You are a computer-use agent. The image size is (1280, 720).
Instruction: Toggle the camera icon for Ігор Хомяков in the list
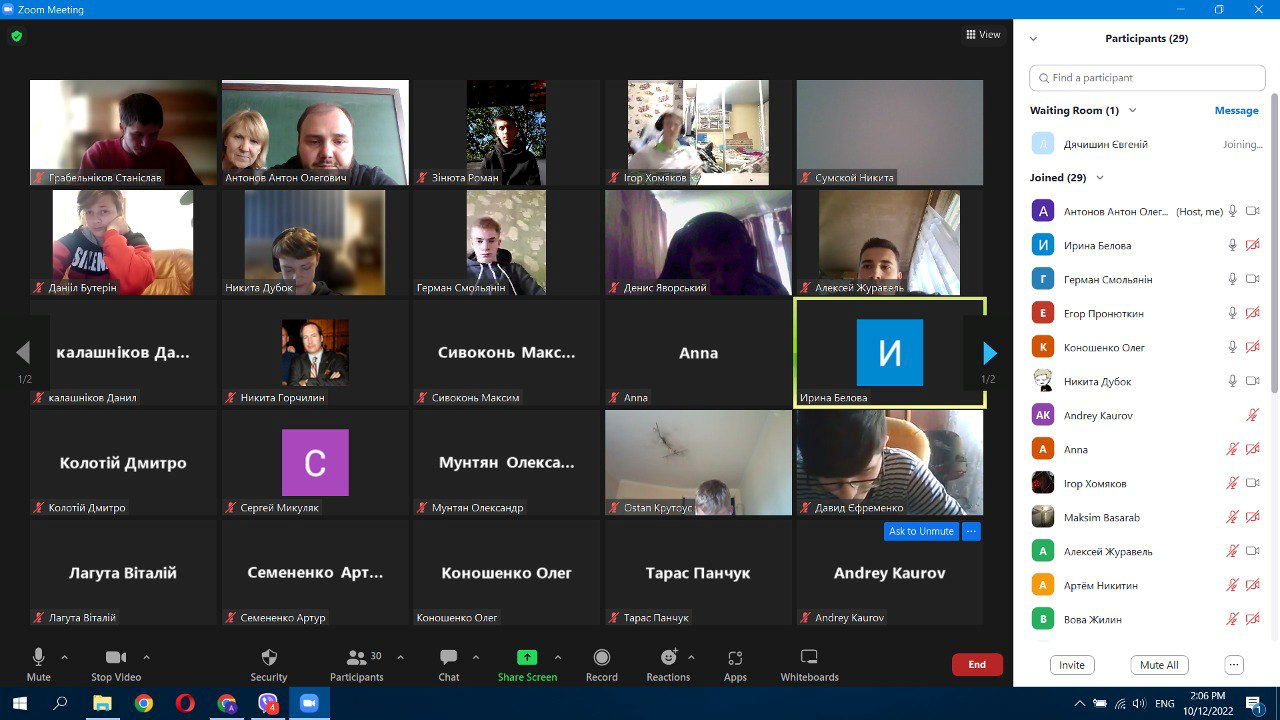(x=1252, y=483)
